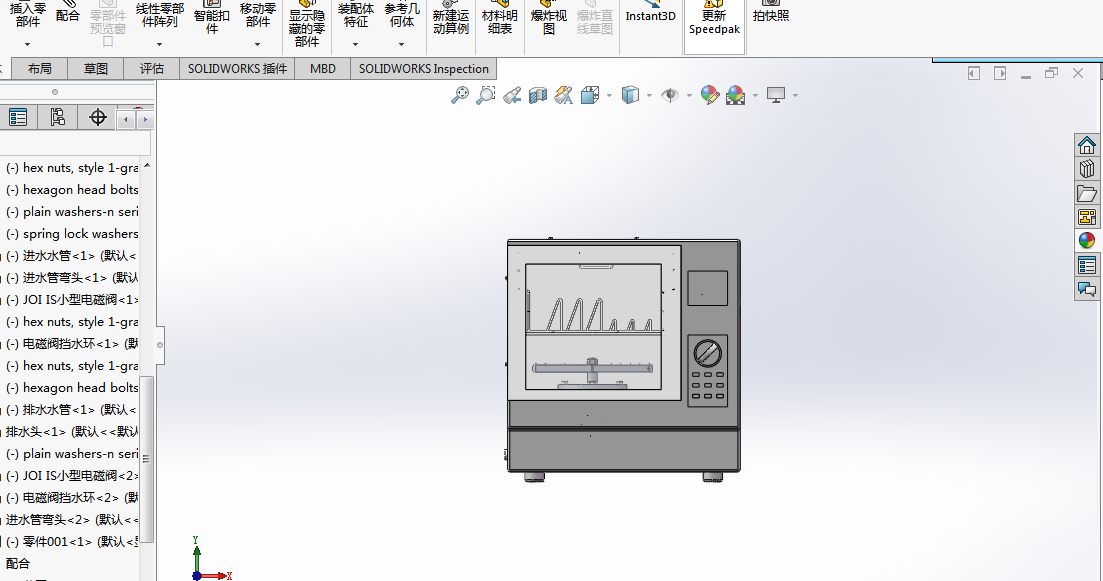This screenshot has height=581, width=1103.
Task: Open Display Style dropdown arrow
Action: coord(649,95)
